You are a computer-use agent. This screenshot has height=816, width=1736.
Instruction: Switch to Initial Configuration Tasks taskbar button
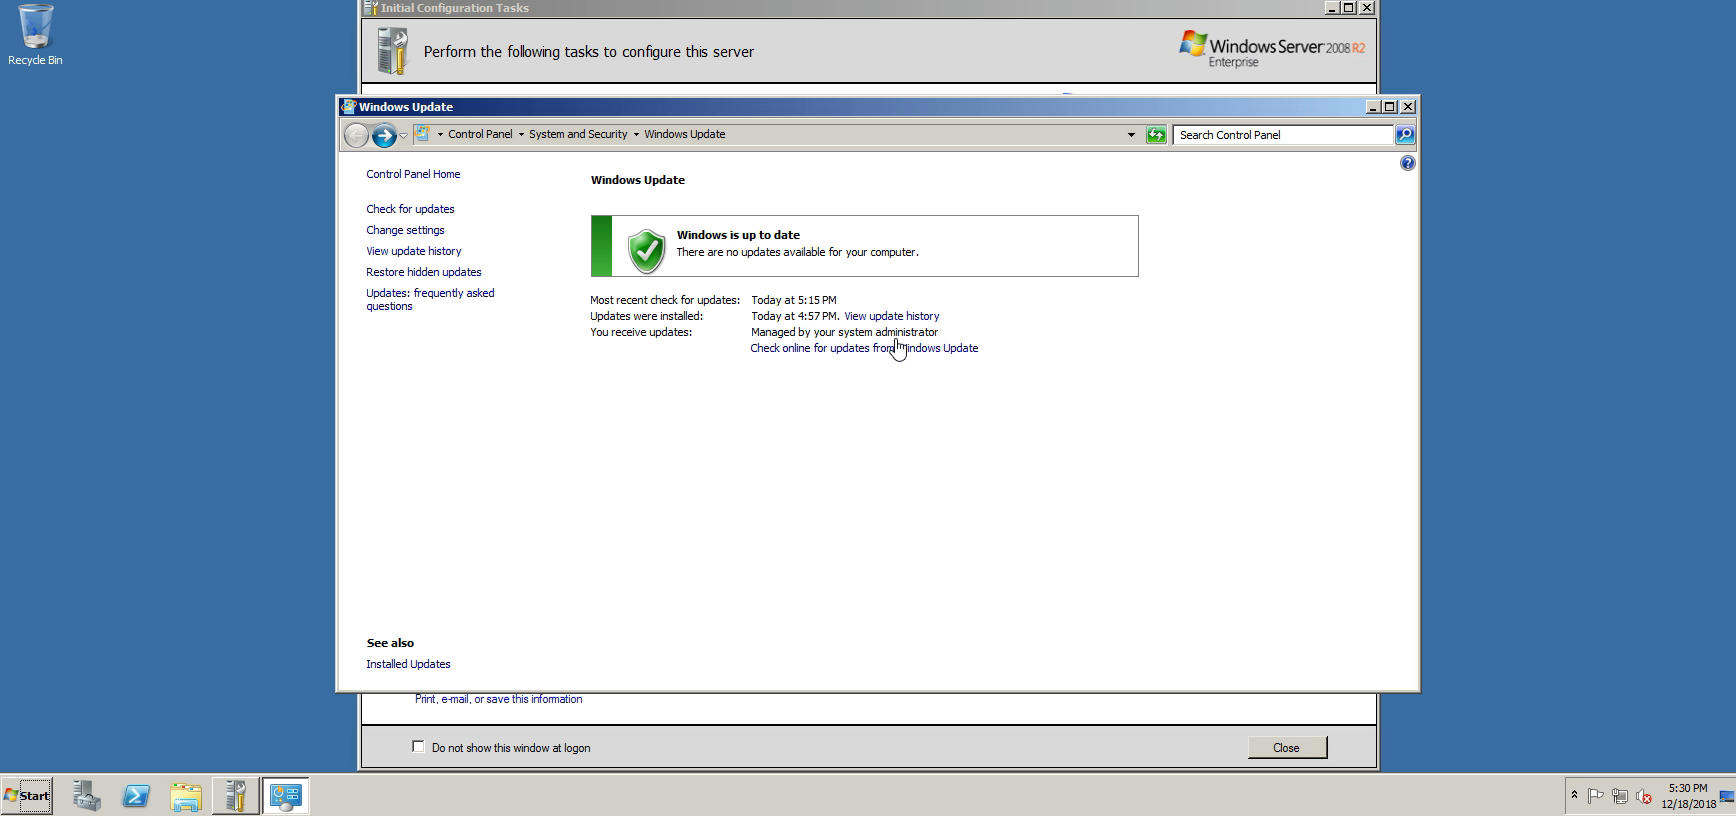pyautogui.click(x=236, y=796)
